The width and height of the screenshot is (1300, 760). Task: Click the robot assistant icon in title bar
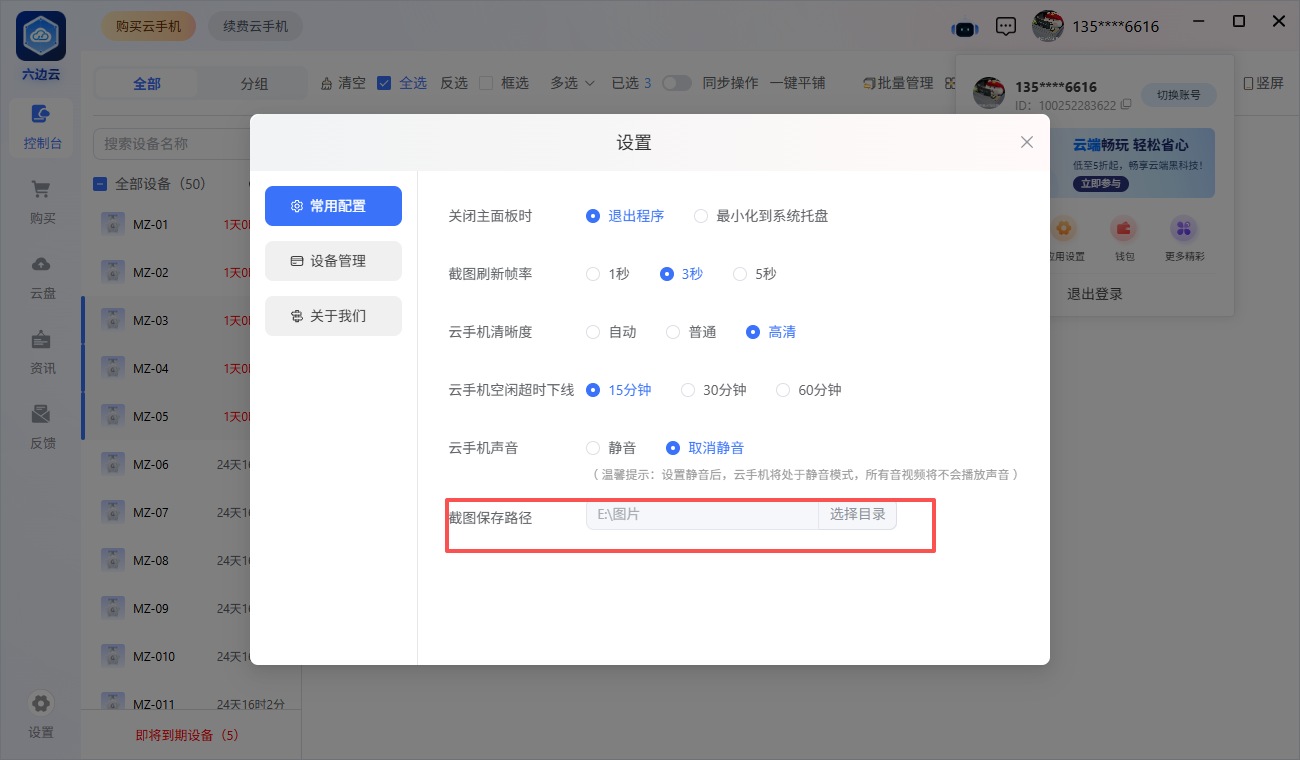pos(965,28)
